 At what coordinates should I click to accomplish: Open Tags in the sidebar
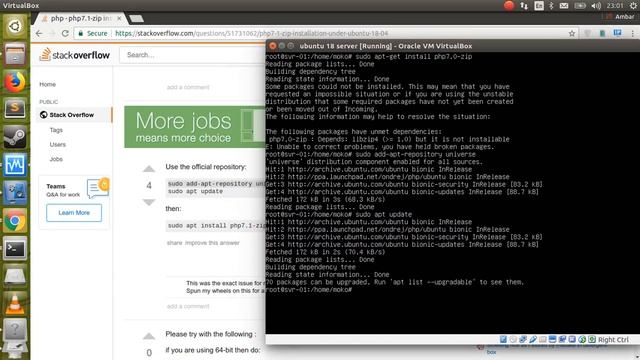click(56, 130)
